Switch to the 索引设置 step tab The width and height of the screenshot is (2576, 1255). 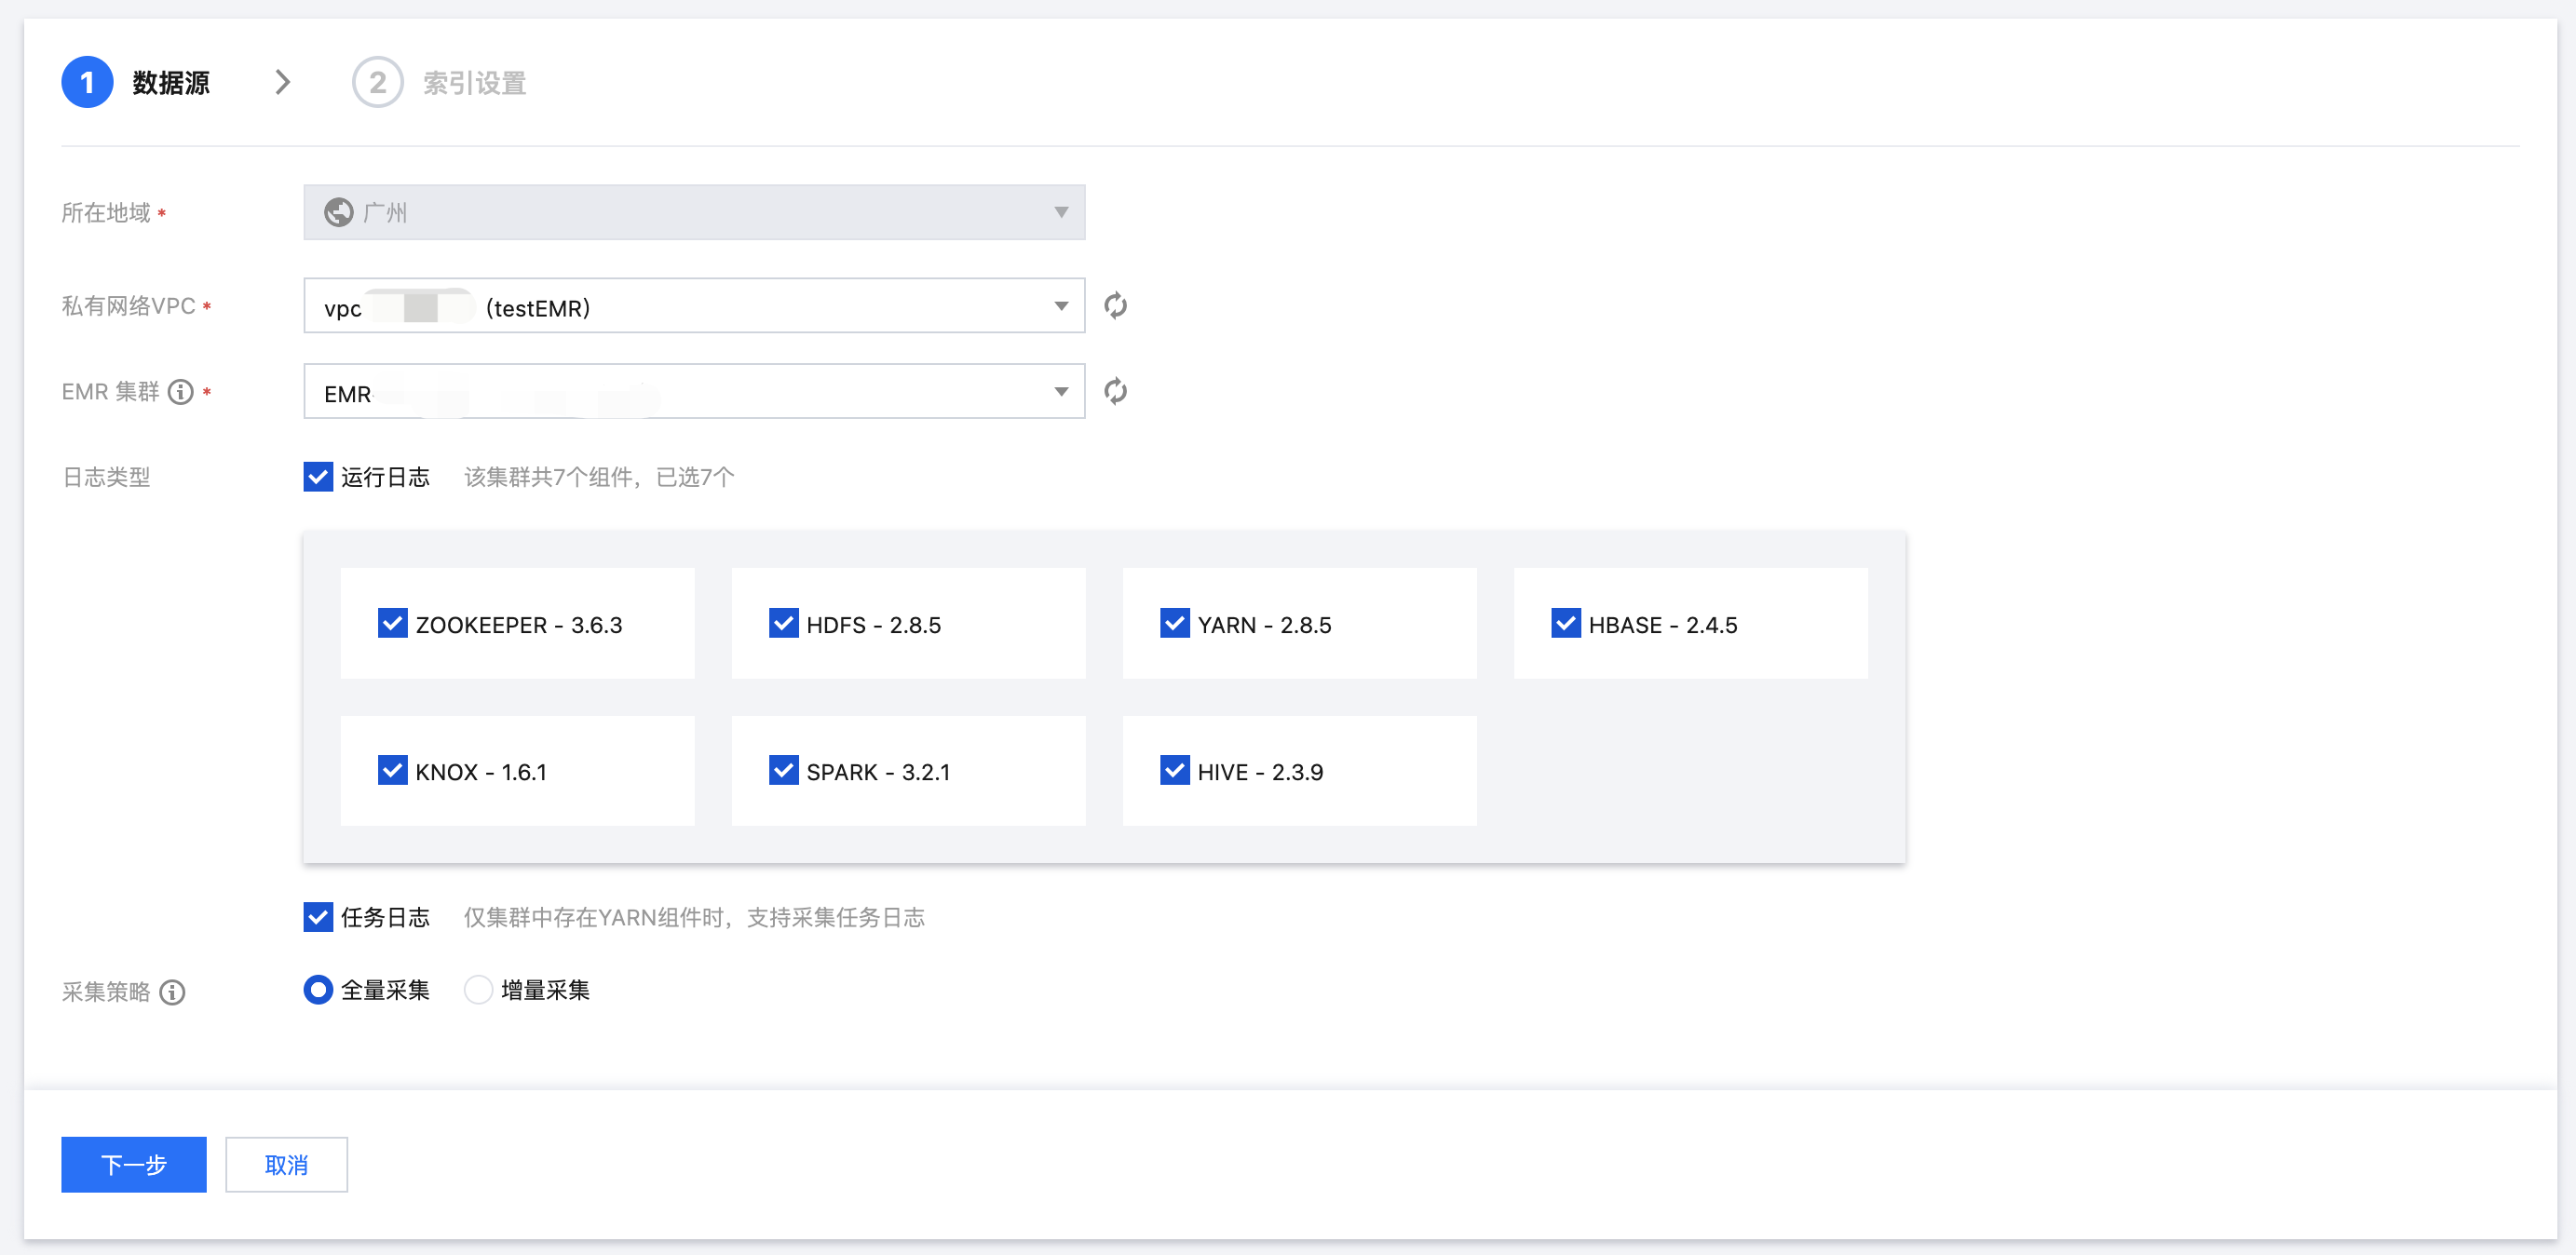click(474, 83)
